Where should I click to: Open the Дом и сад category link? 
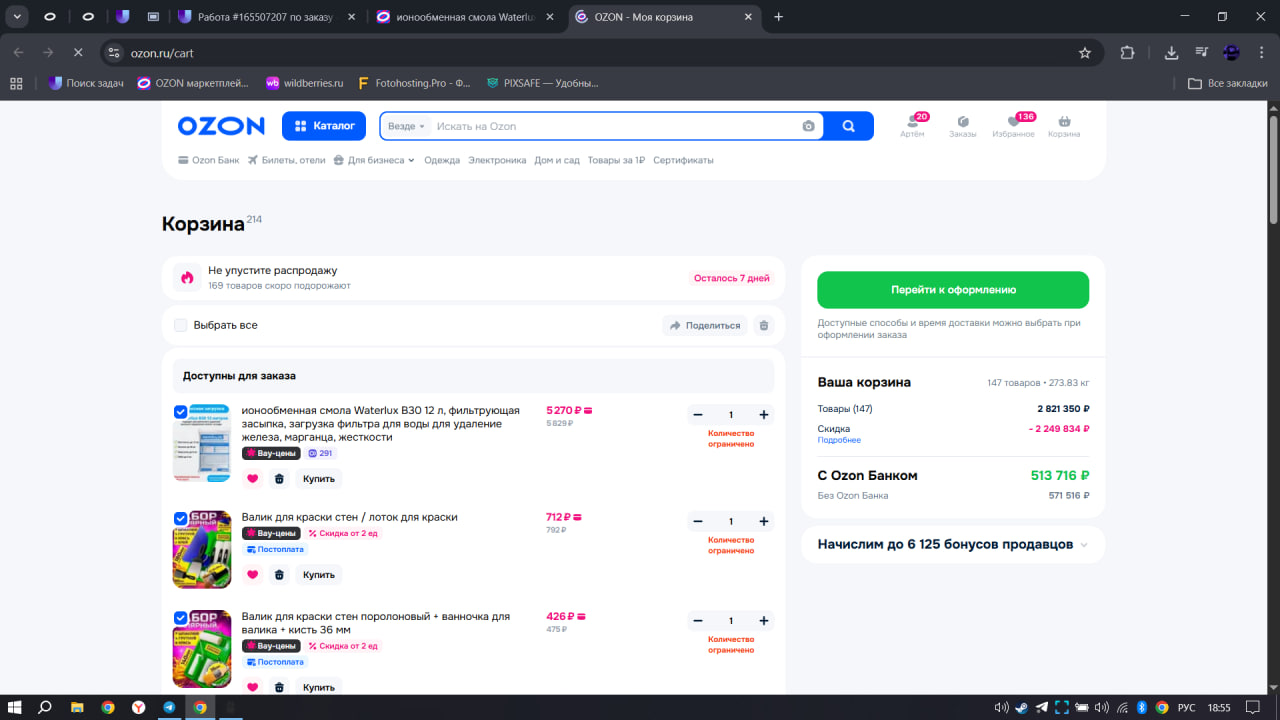point(557,160)
